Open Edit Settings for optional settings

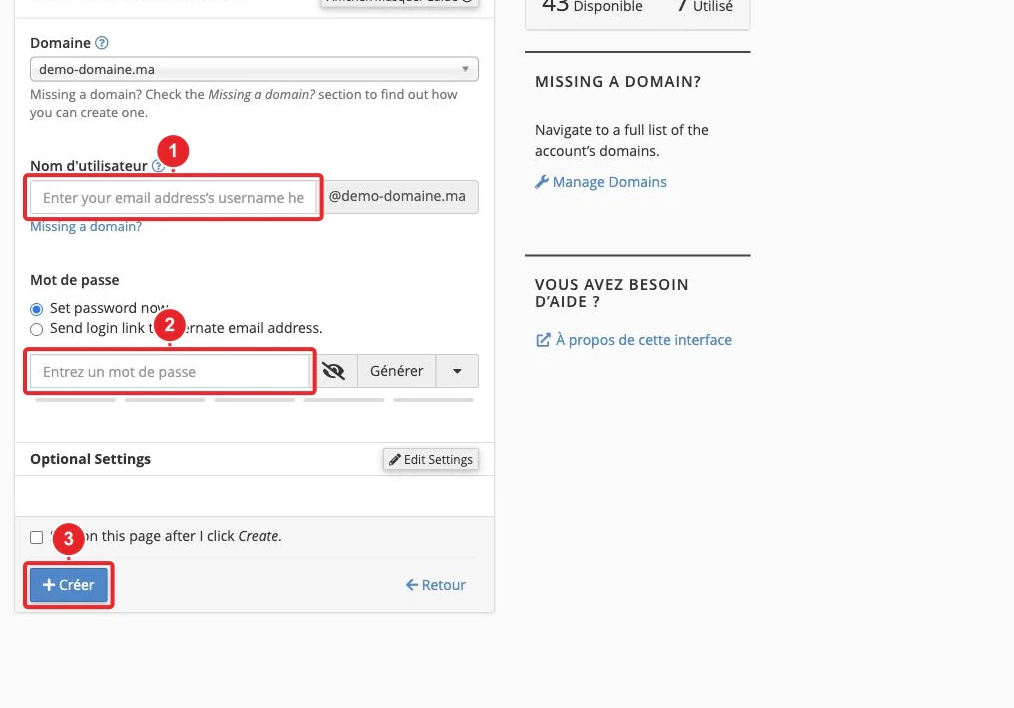tap(431, 459)
